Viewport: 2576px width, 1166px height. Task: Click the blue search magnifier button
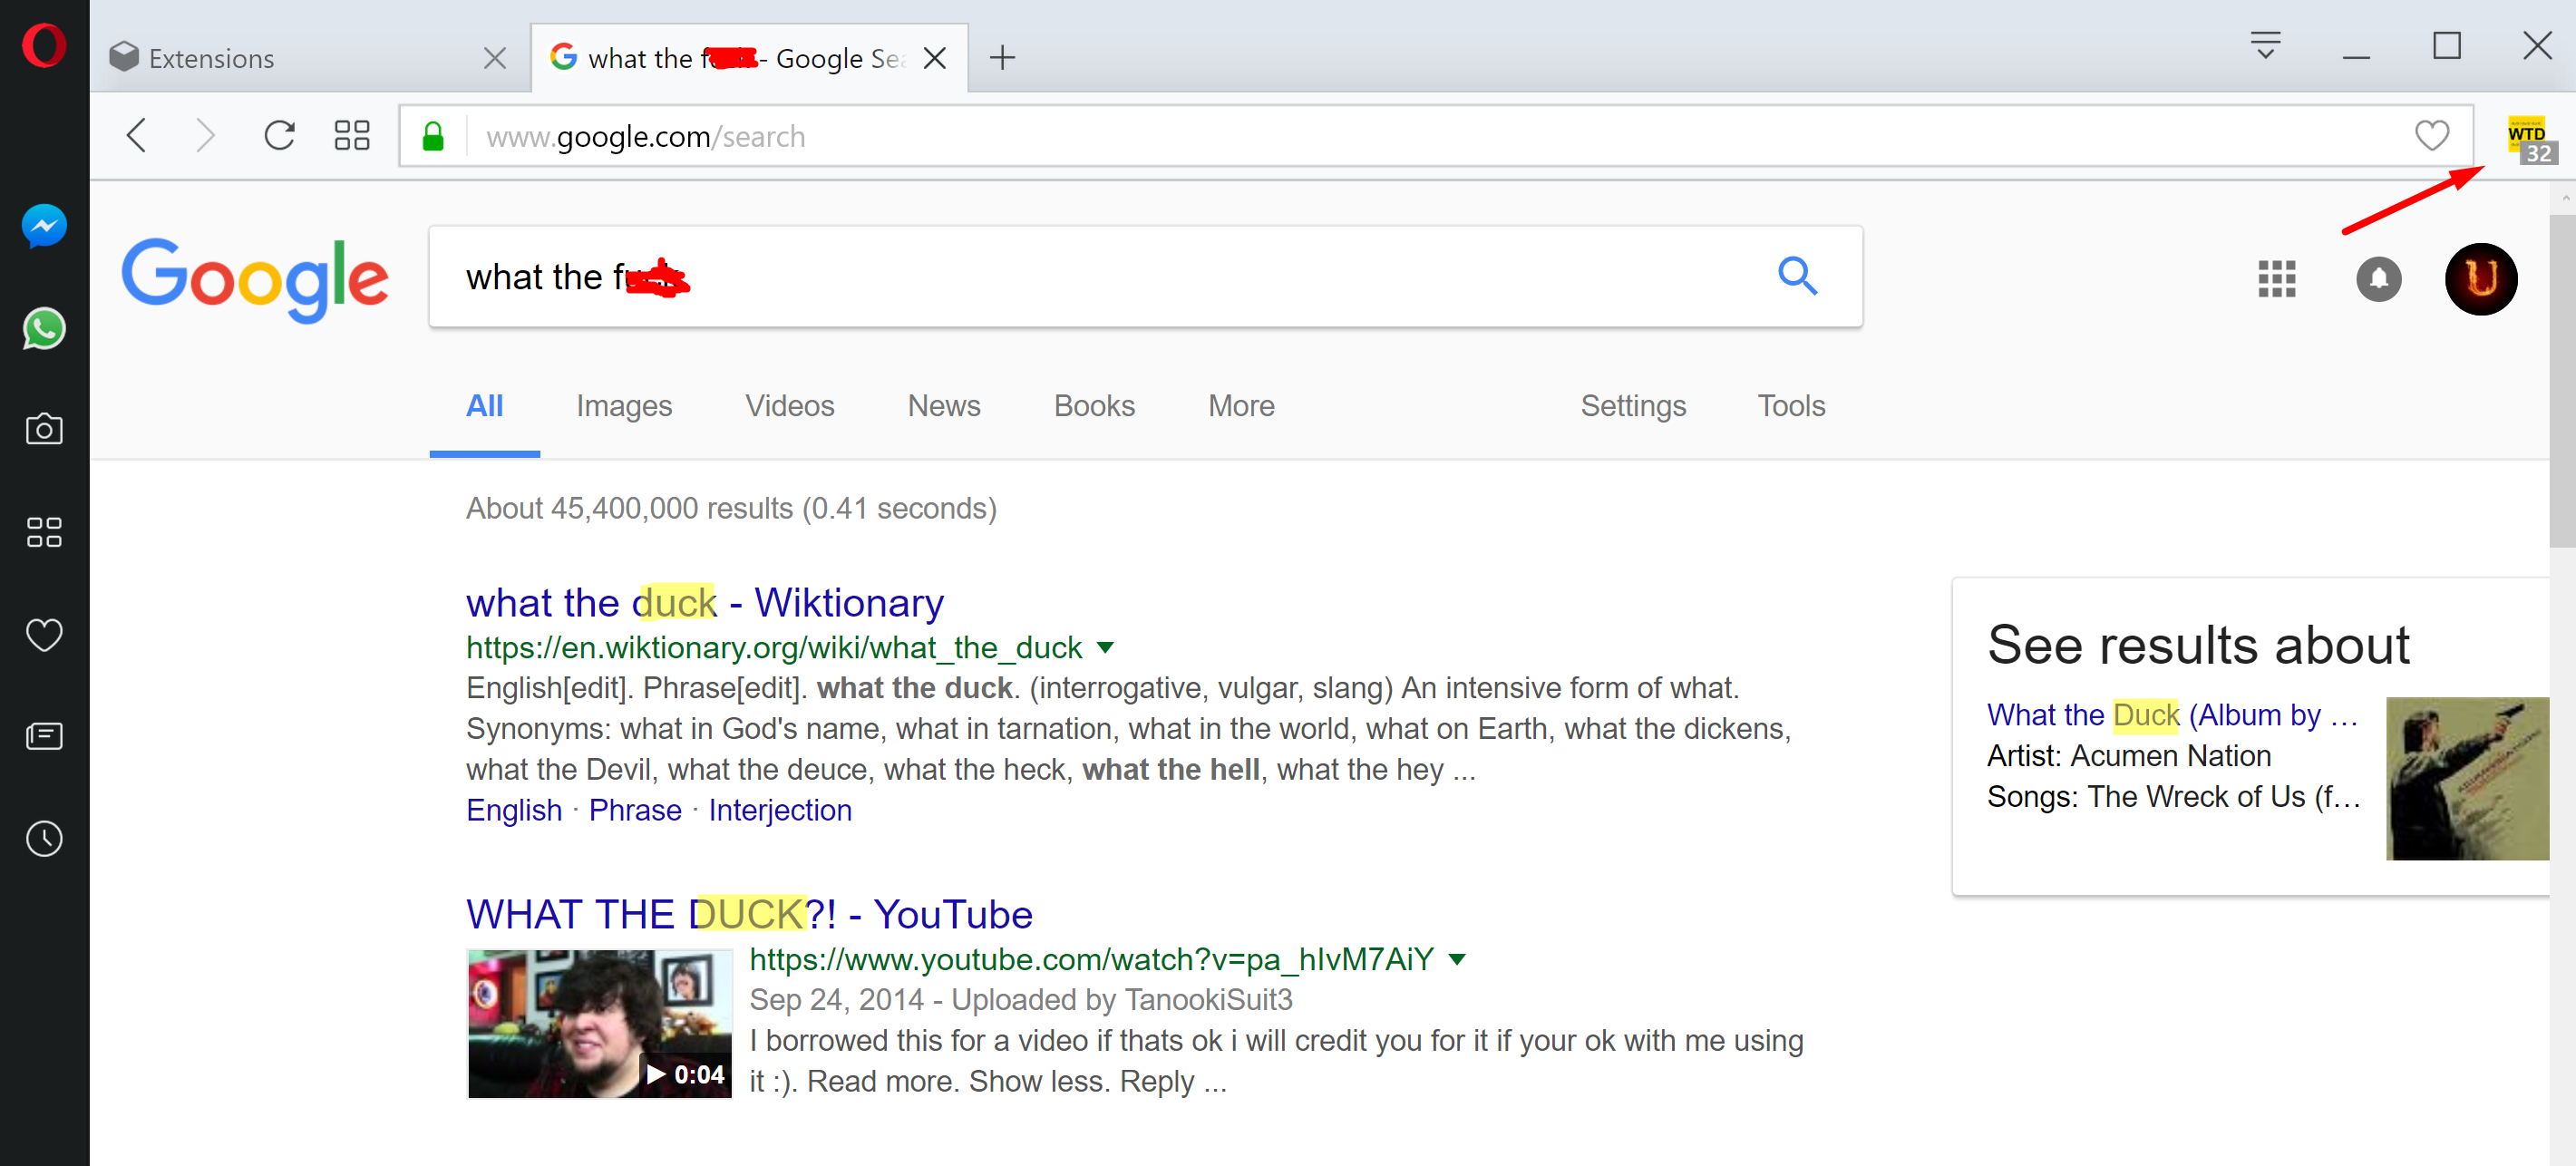pyautogui.click(x=1796, y=276)
